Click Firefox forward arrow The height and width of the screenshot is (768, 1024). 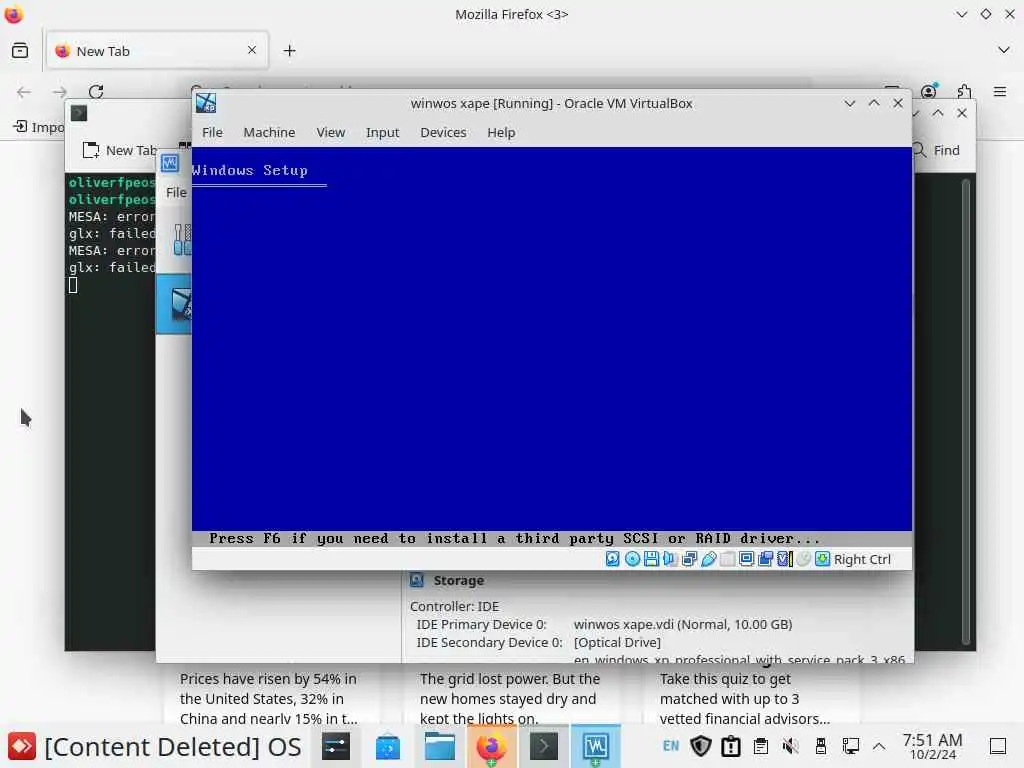click(60, 91)
